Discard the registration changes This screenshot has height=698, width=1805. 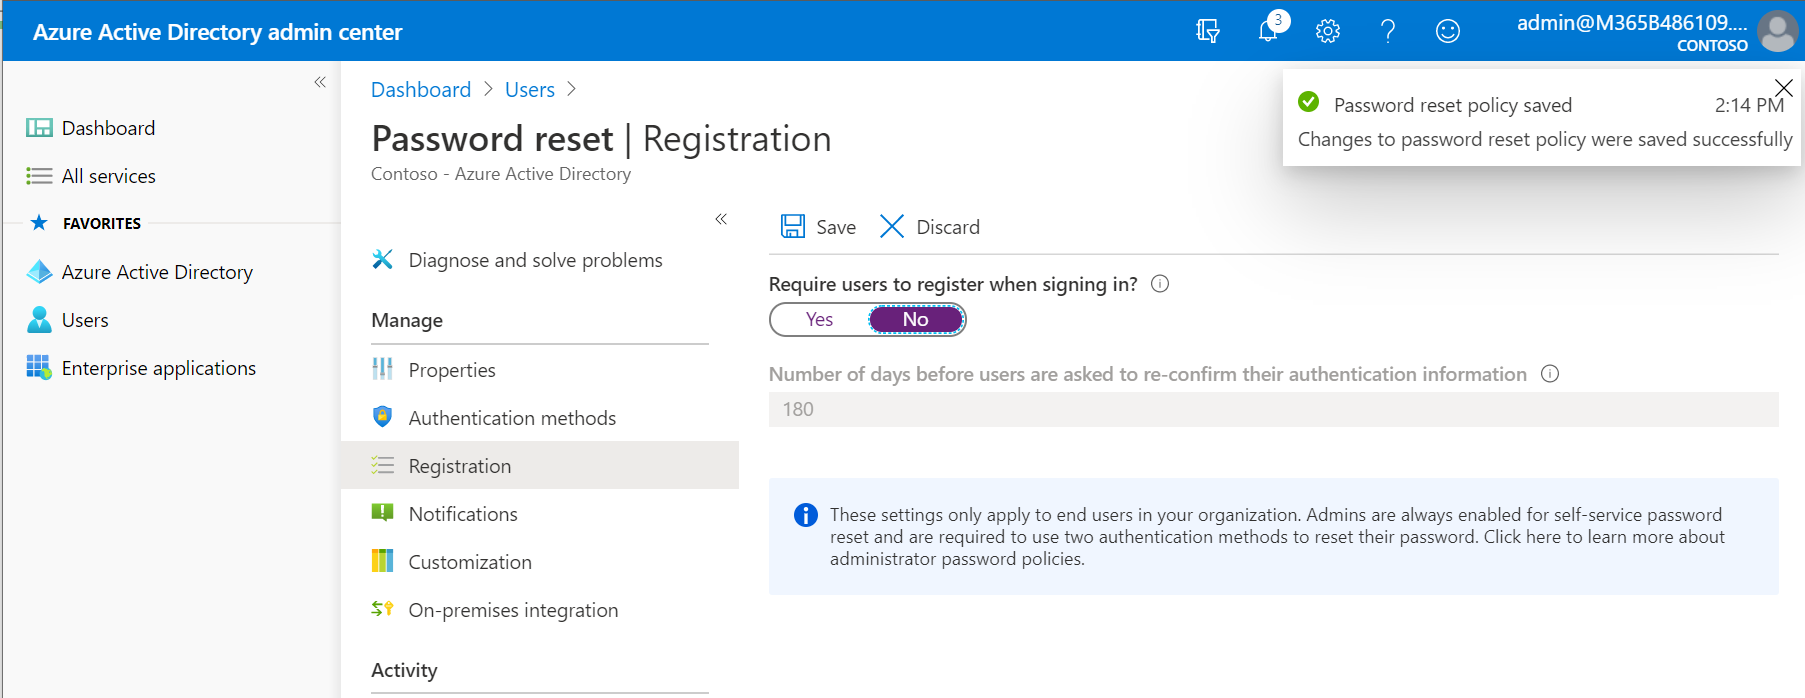(x=930, y=227)
